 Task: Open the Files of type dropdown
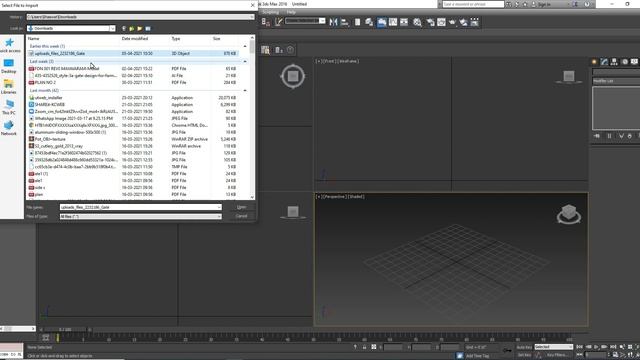219,216
